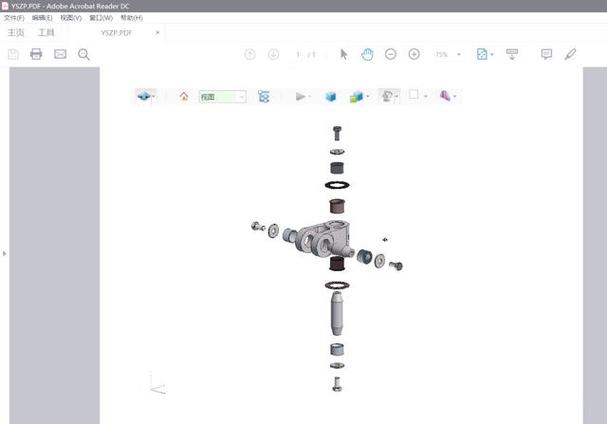Click the fit page icon
Image resolution: width=607 pixels, height=424 pixels.
[x=482, y=54]
